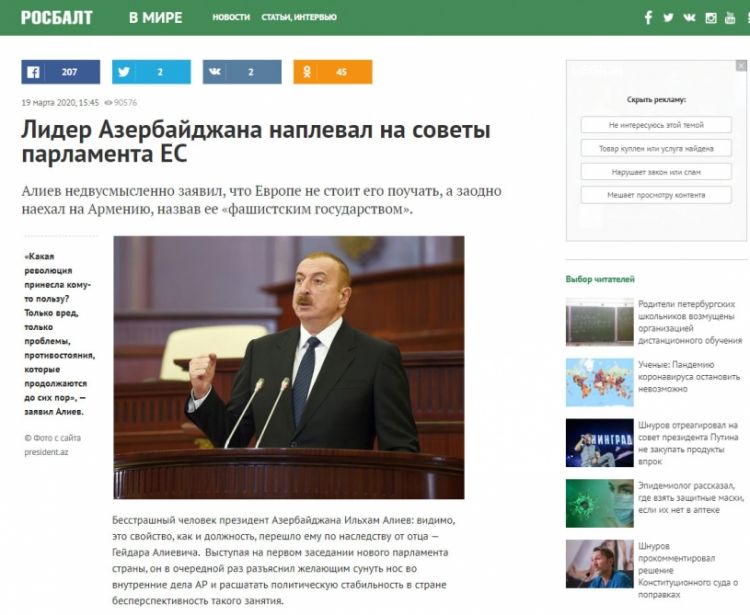Open article about Petersburg schoolchildren's parents

click(x=689, y=320)
